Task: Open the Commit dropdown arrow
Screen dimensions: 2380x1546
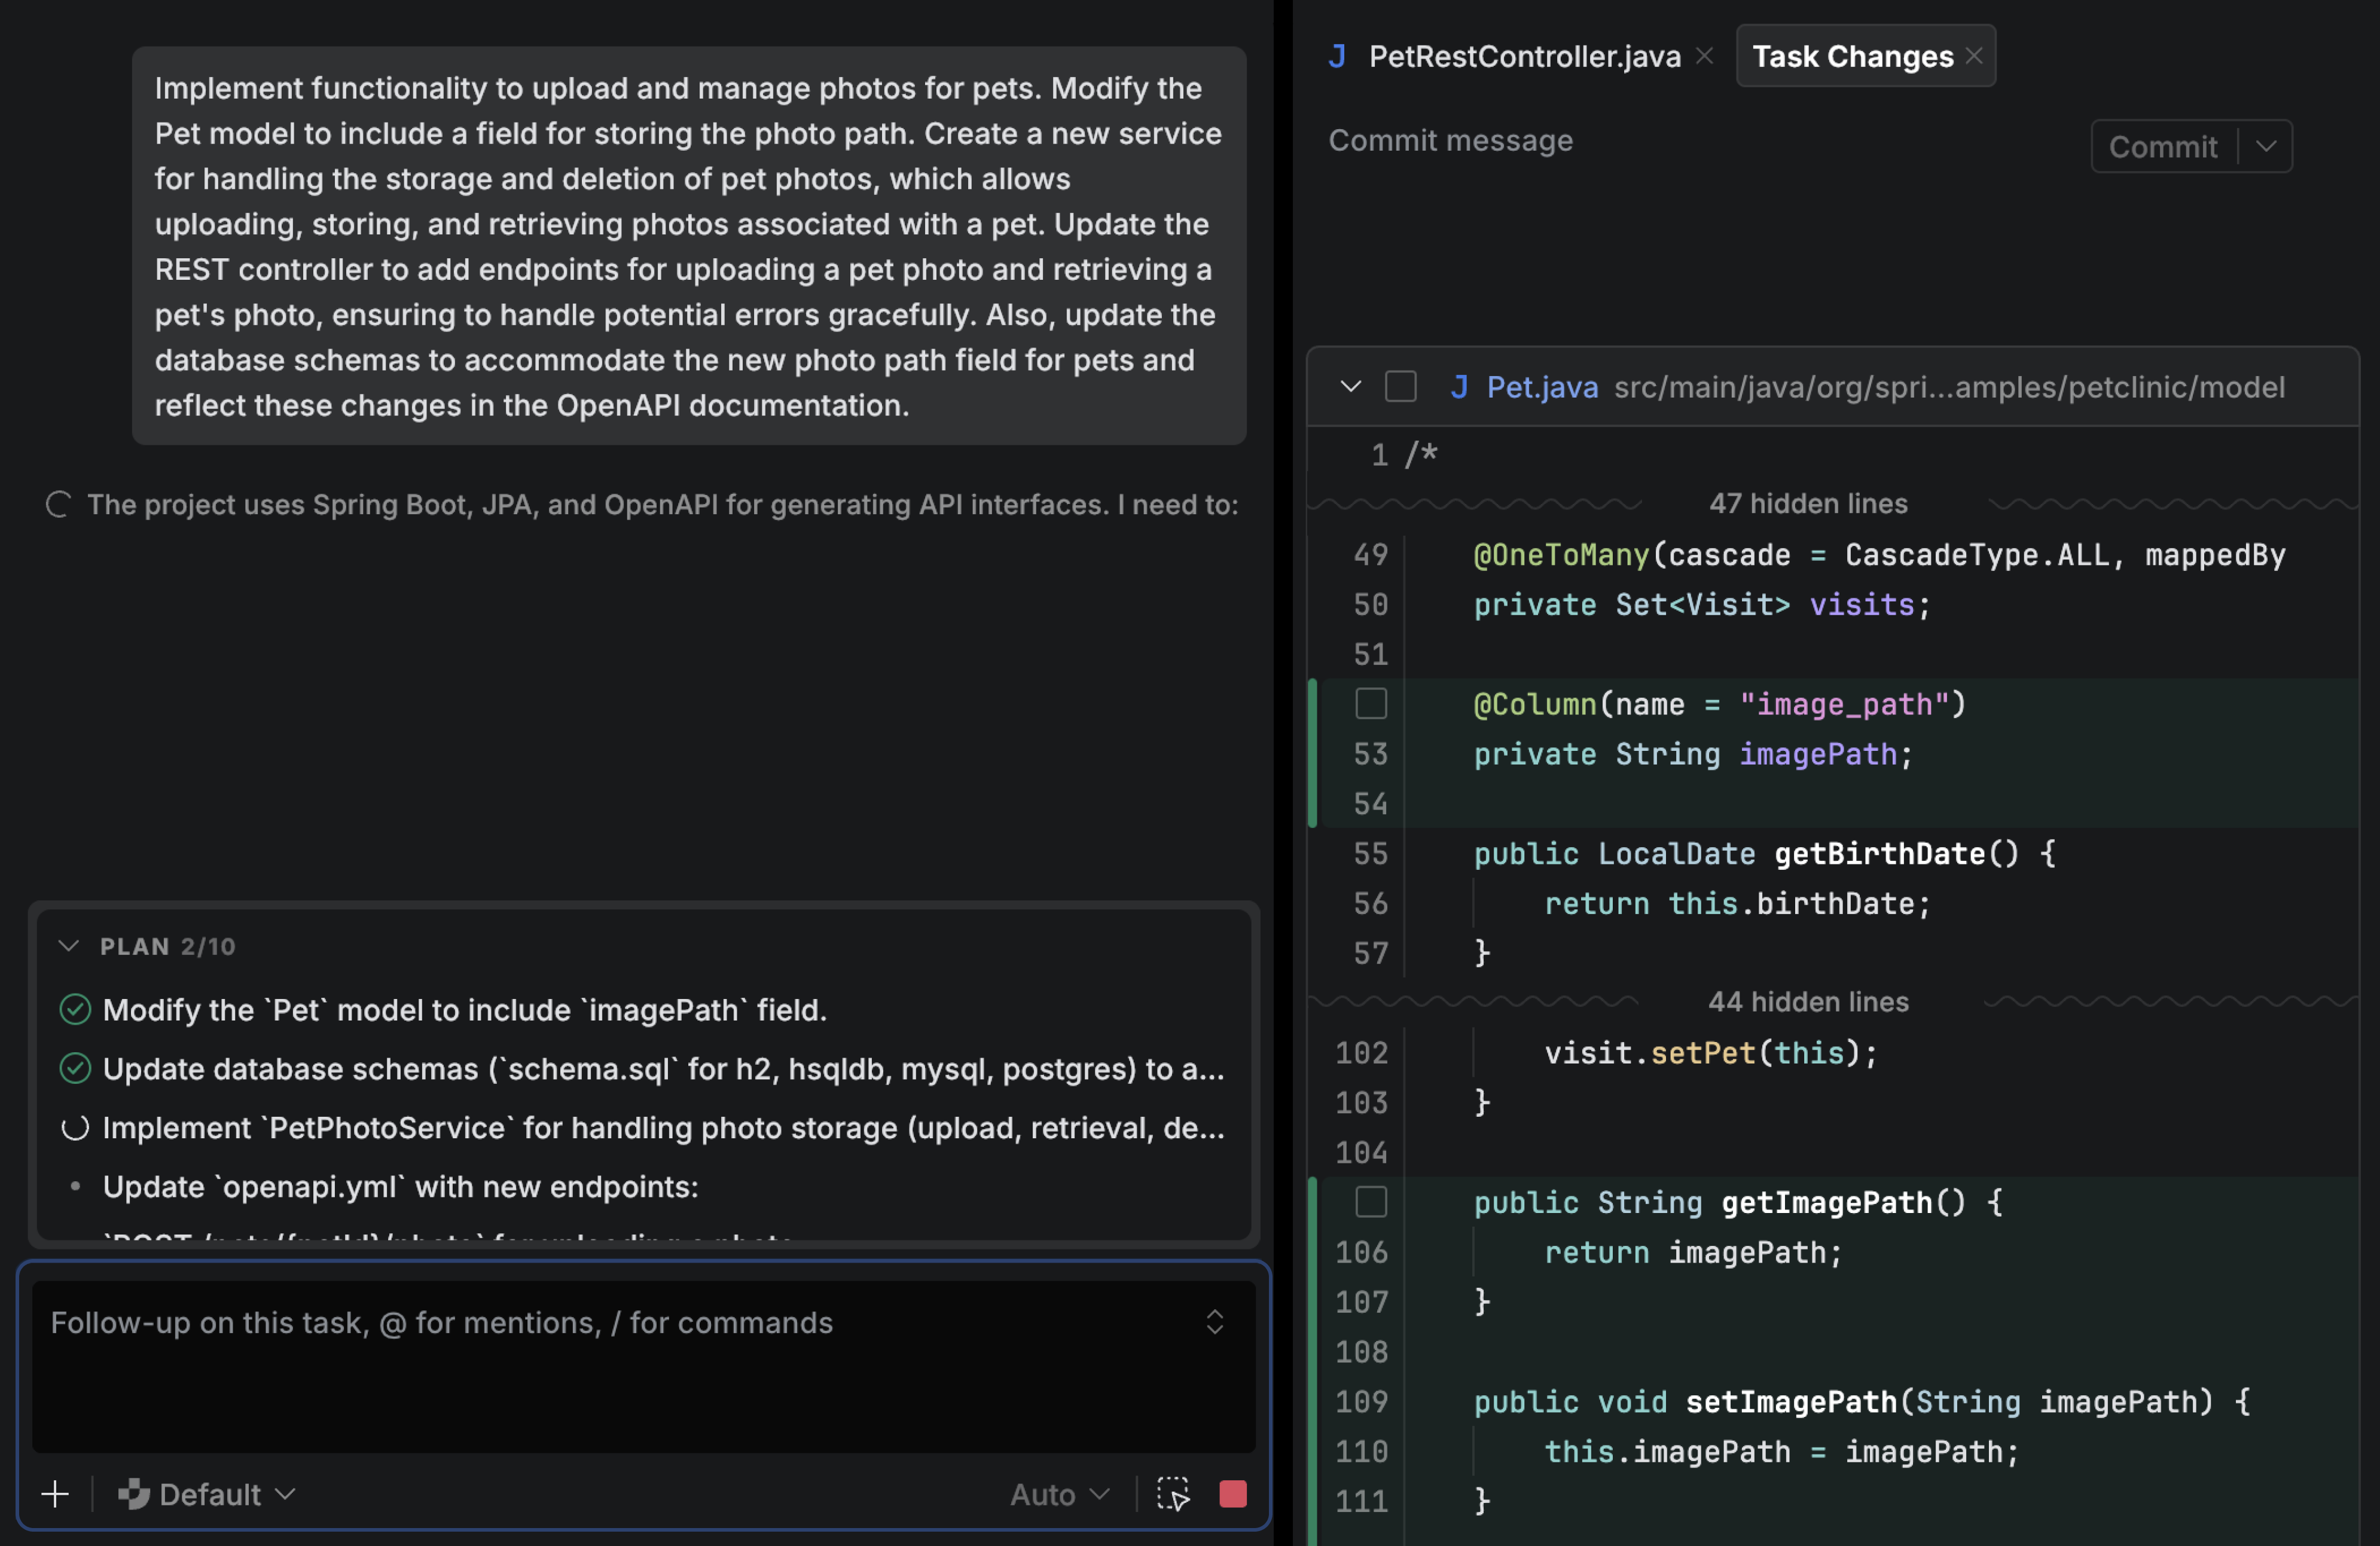Action: pos(2266,147)
